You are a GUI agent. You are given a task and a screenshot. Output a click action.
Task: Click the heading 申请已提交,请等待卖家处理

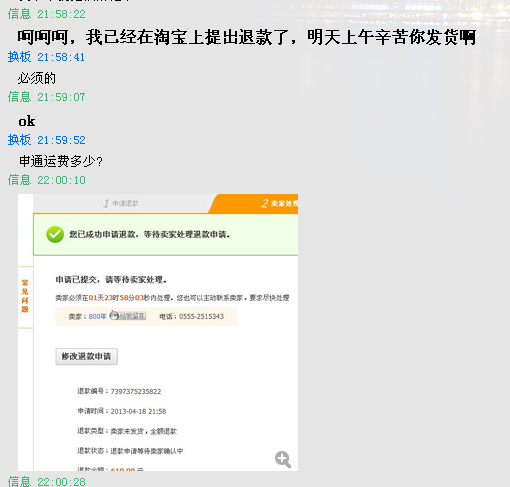coord(111,279)
